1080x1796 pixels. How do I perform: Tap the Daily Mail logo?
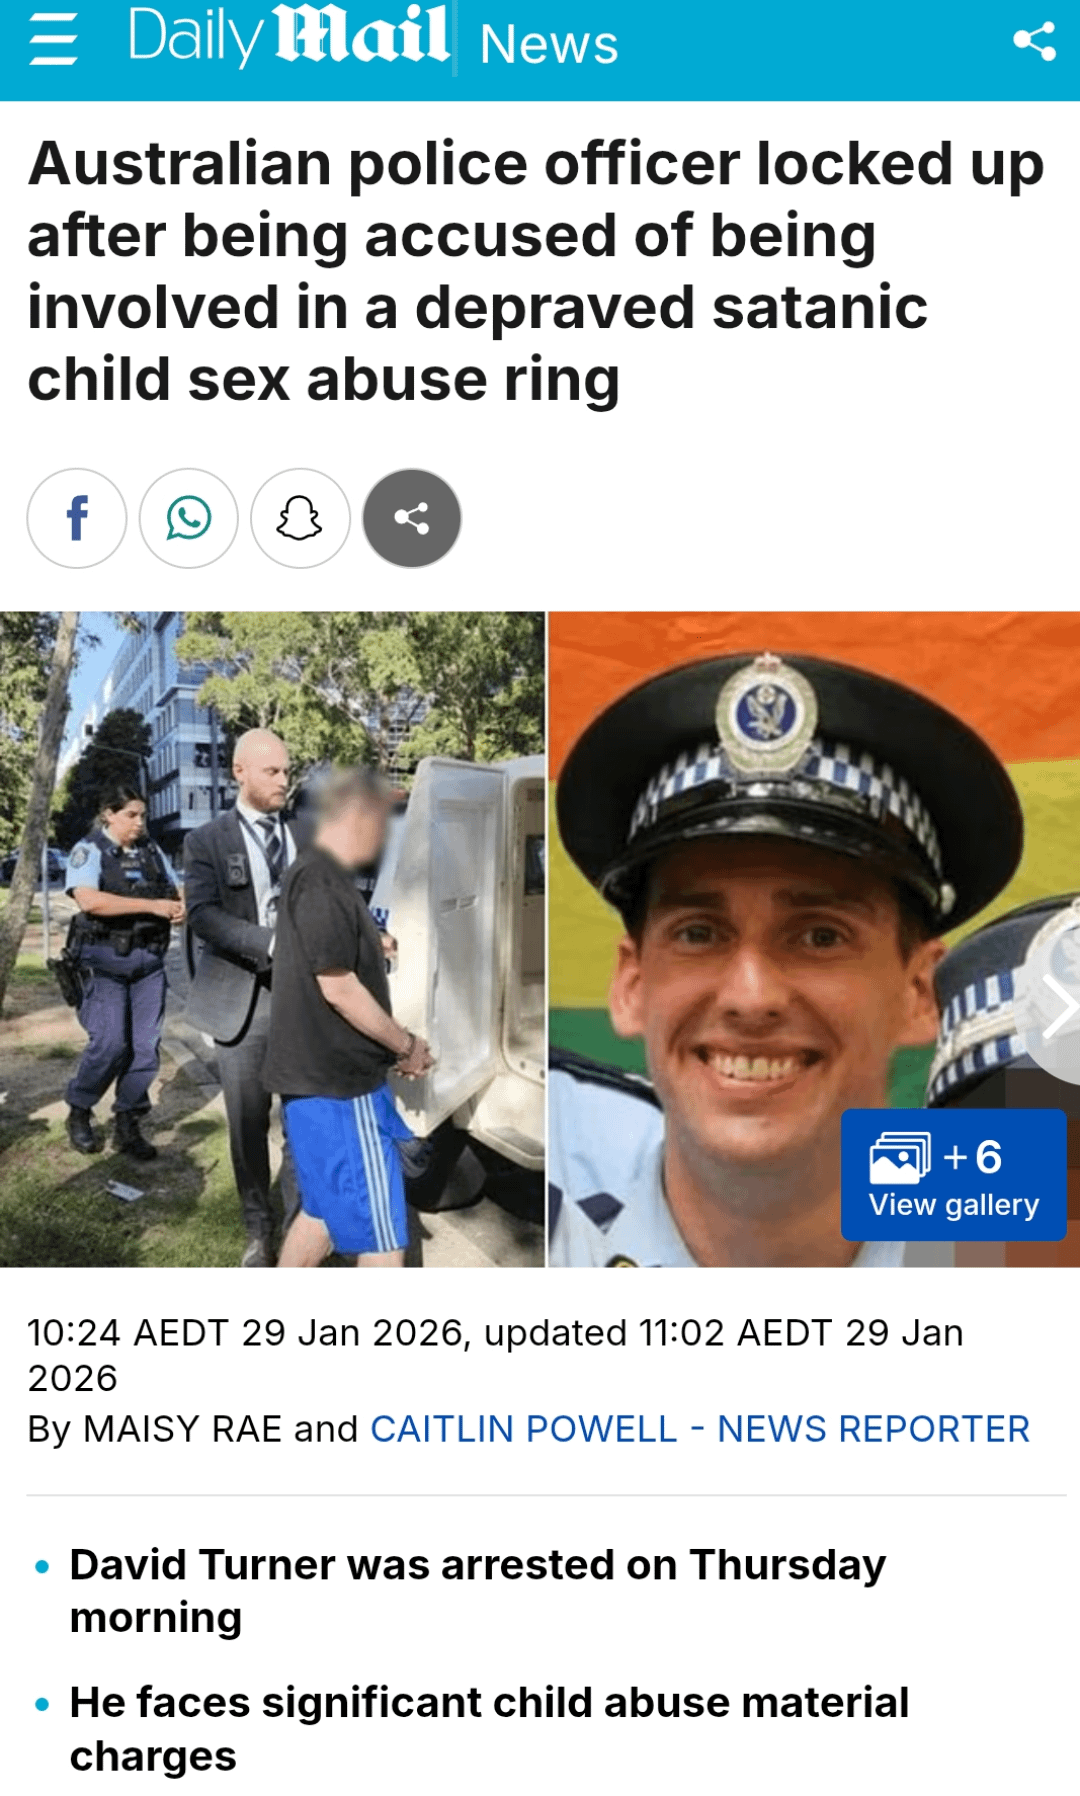click(x=288, y=37)
